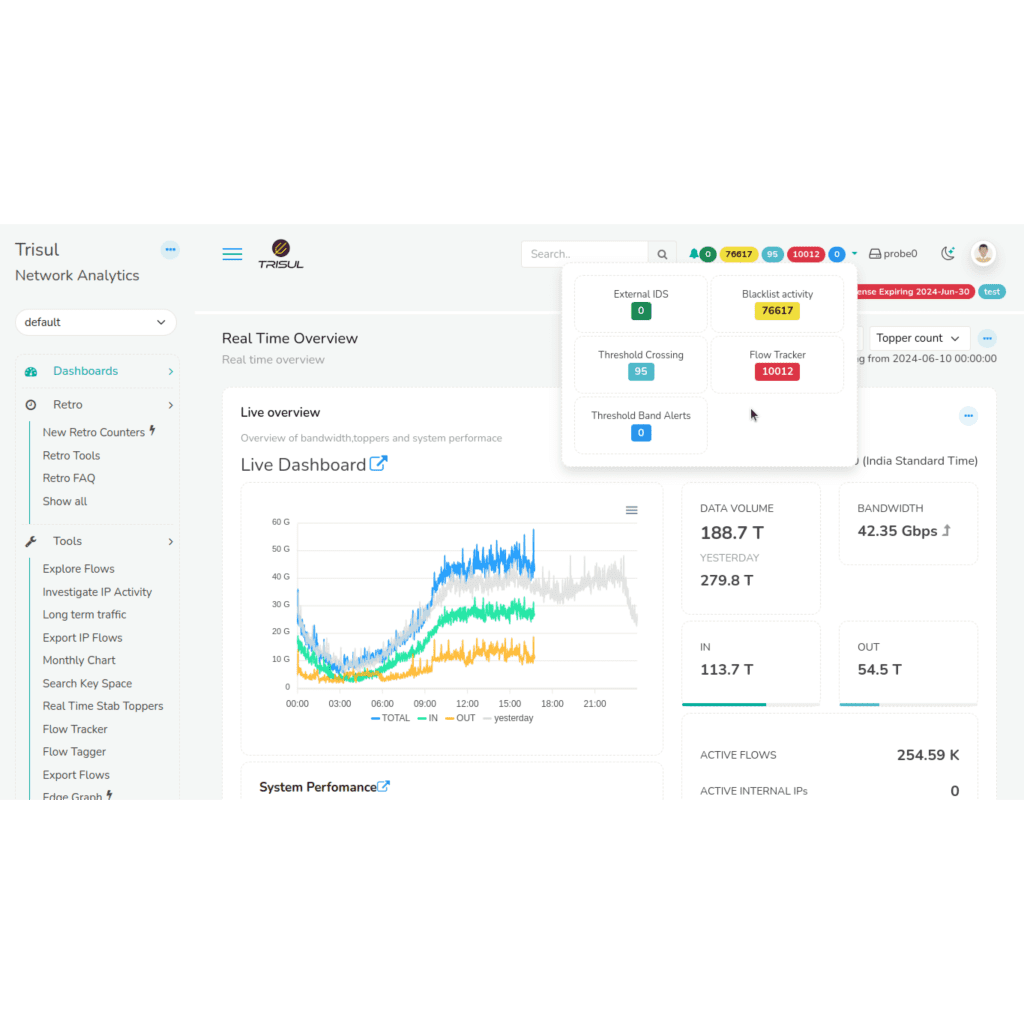
Task: Open Investigate IP Activity
Action: click(x=97, y=592)
